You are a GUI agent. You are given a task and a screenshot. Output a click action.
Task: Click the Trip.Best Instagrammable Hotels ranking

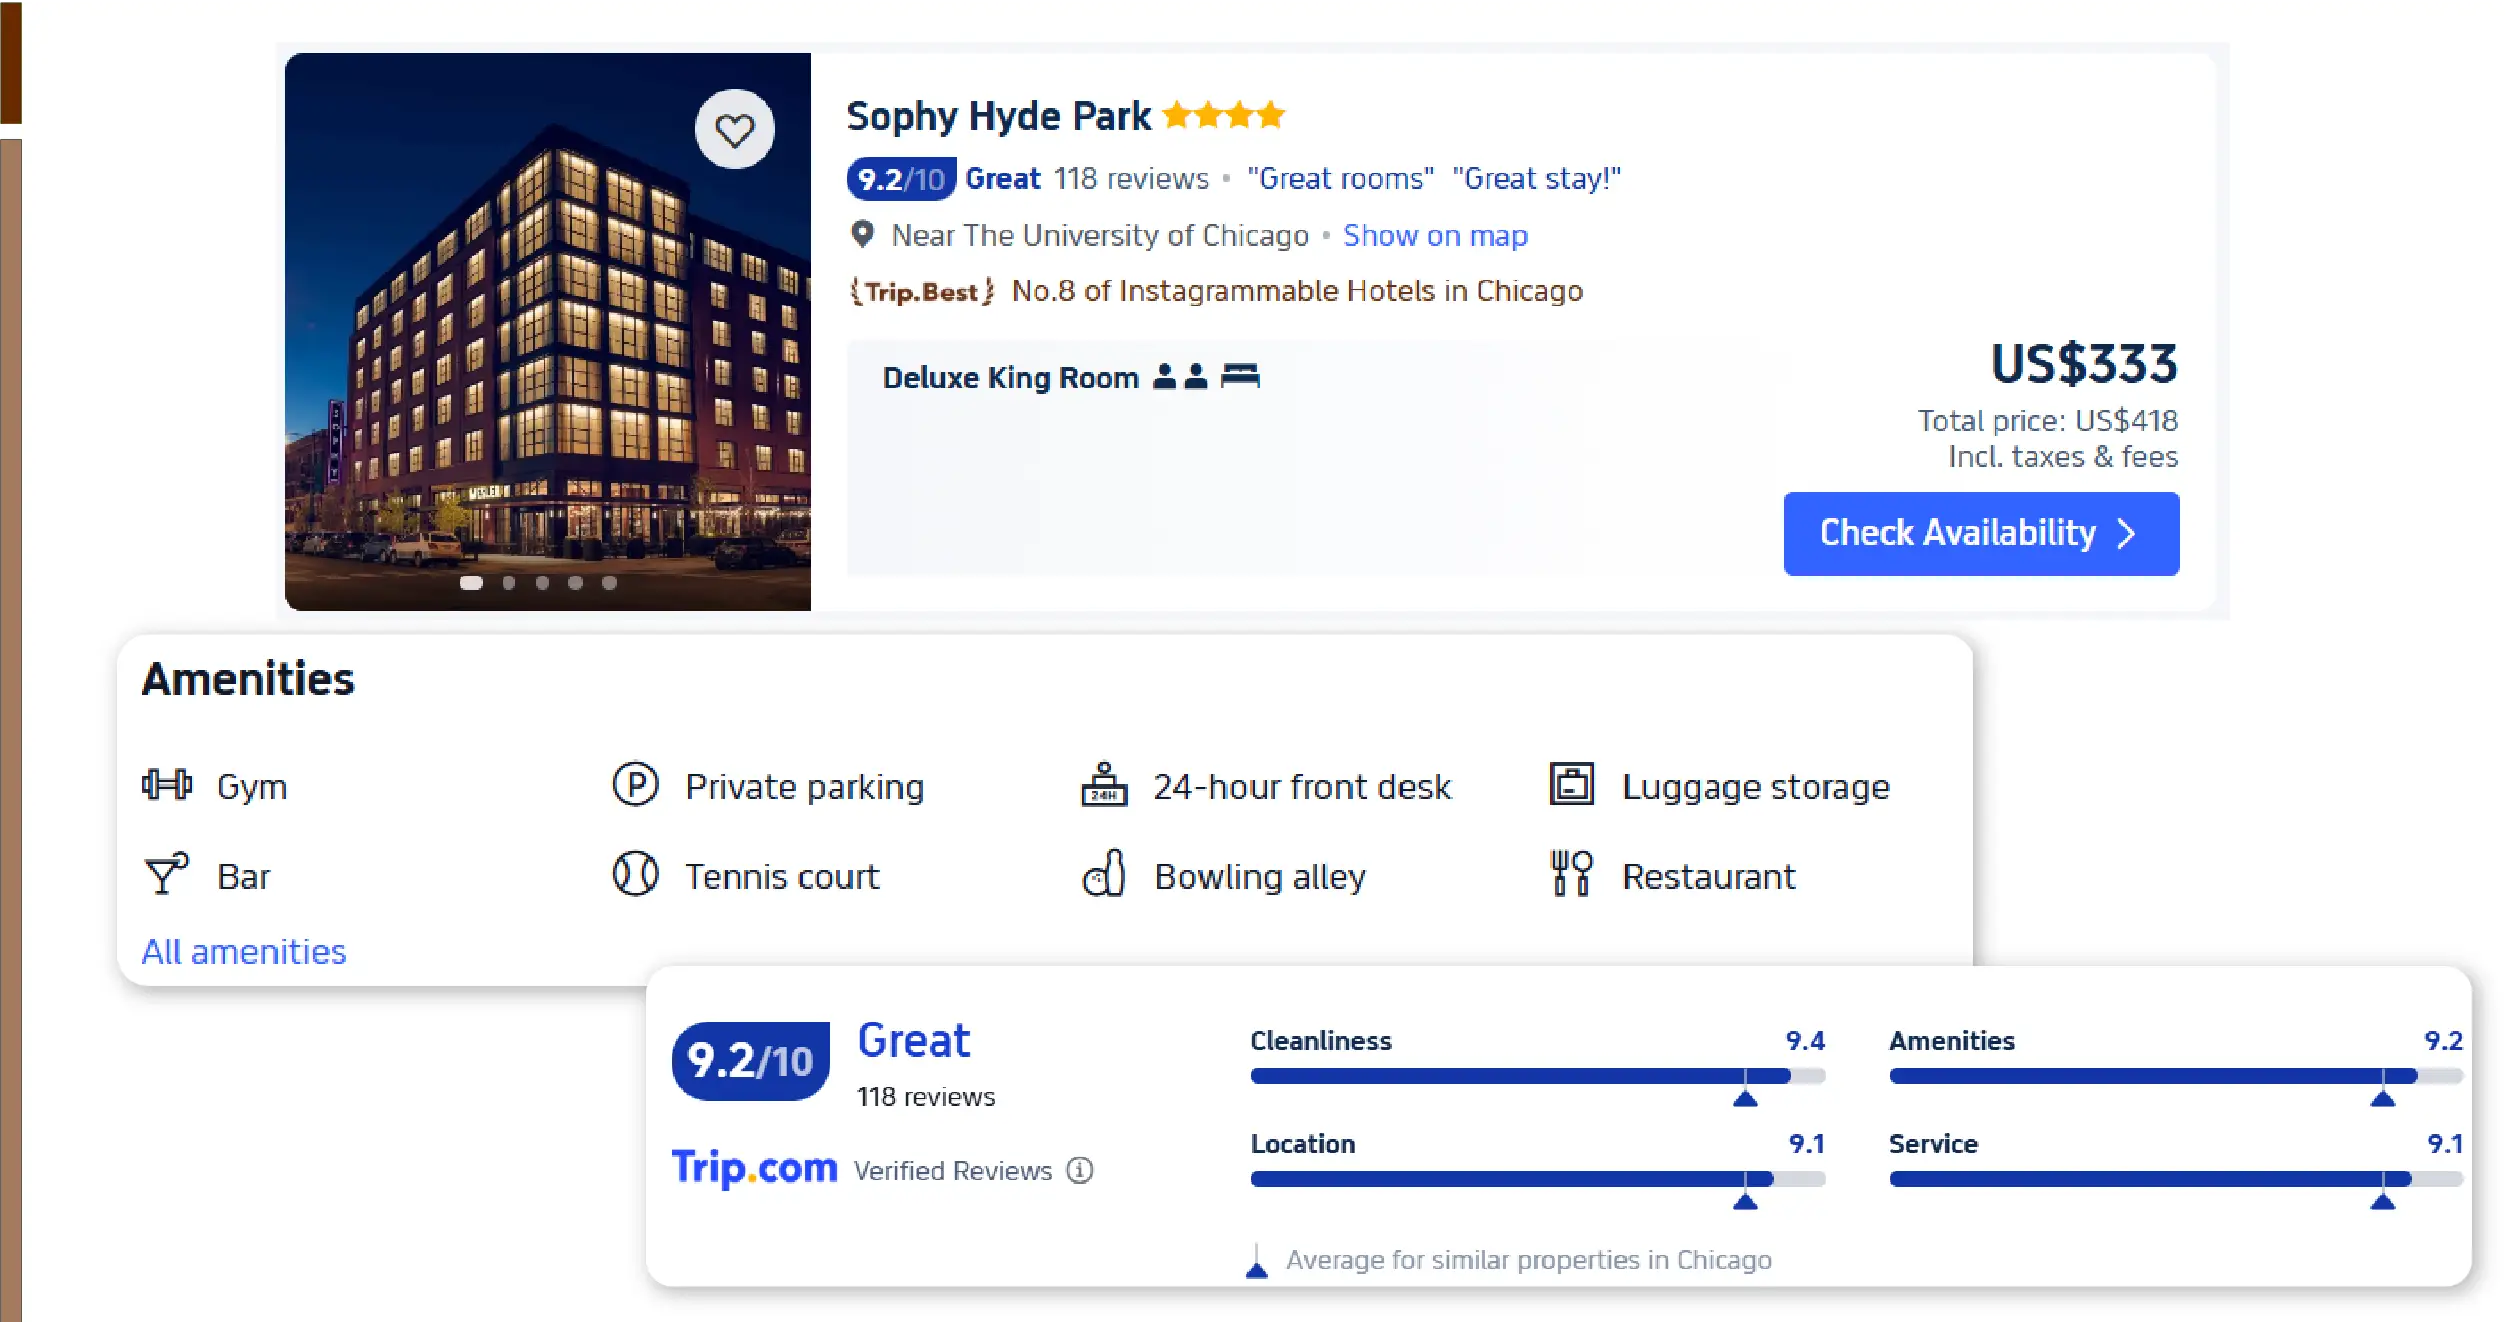click(x=1296, y=291)
